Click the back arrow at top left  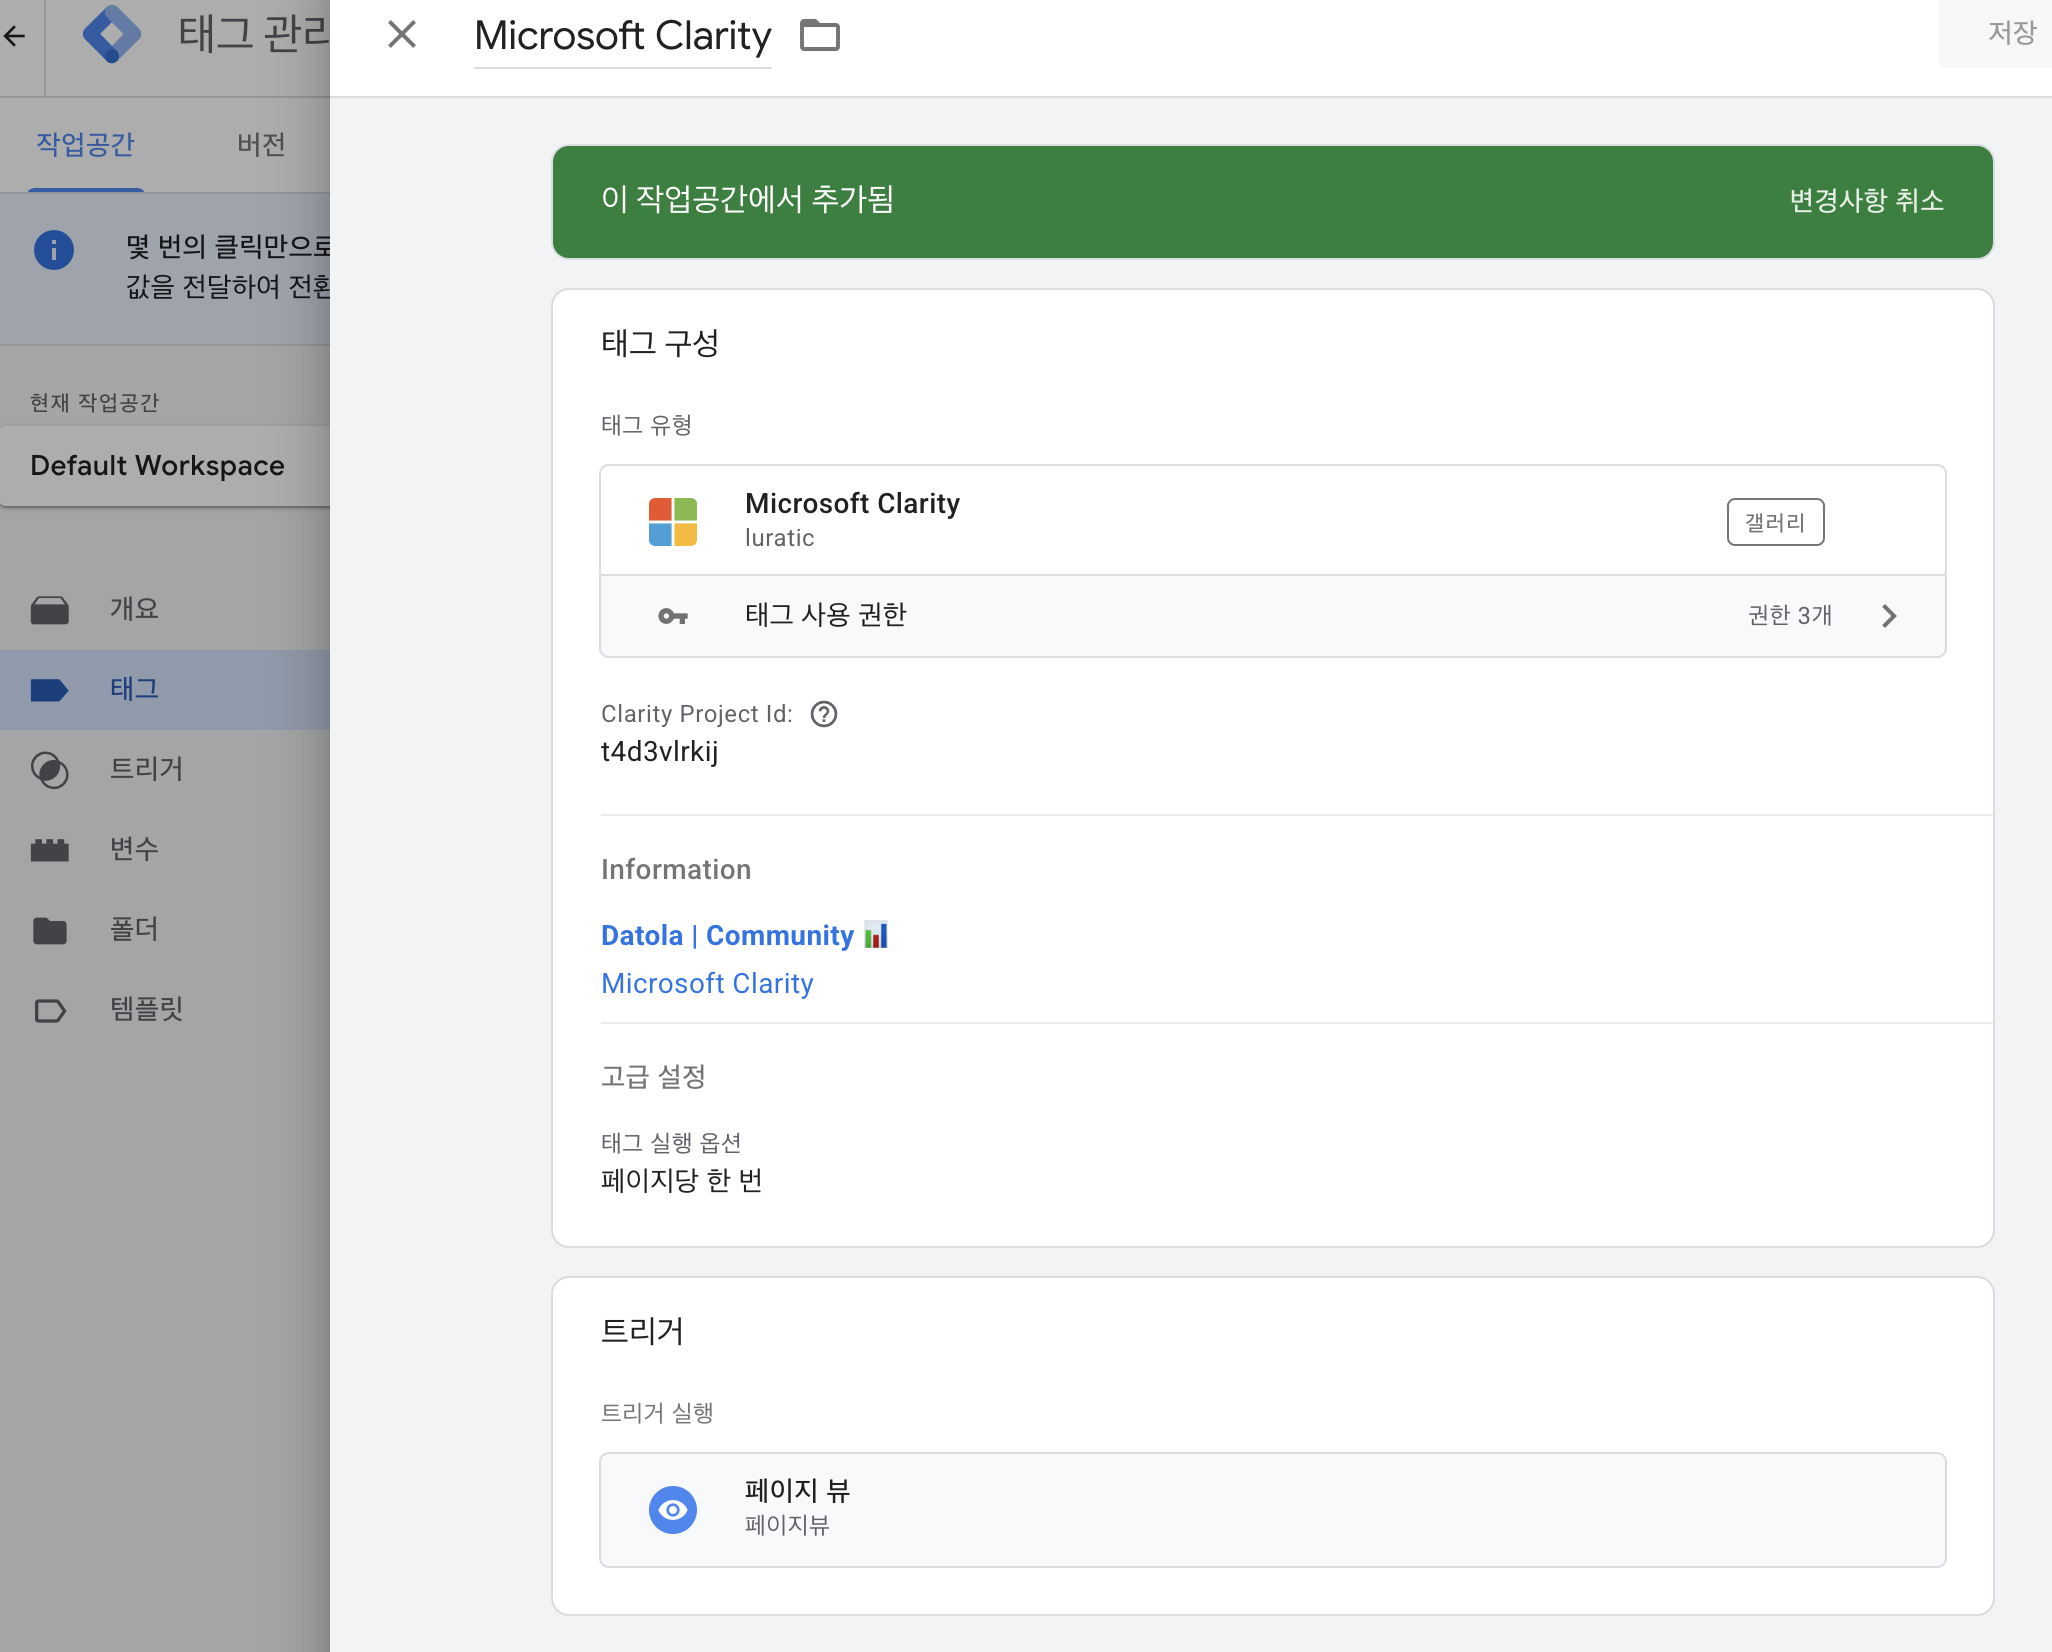click(x=15, y=37)
